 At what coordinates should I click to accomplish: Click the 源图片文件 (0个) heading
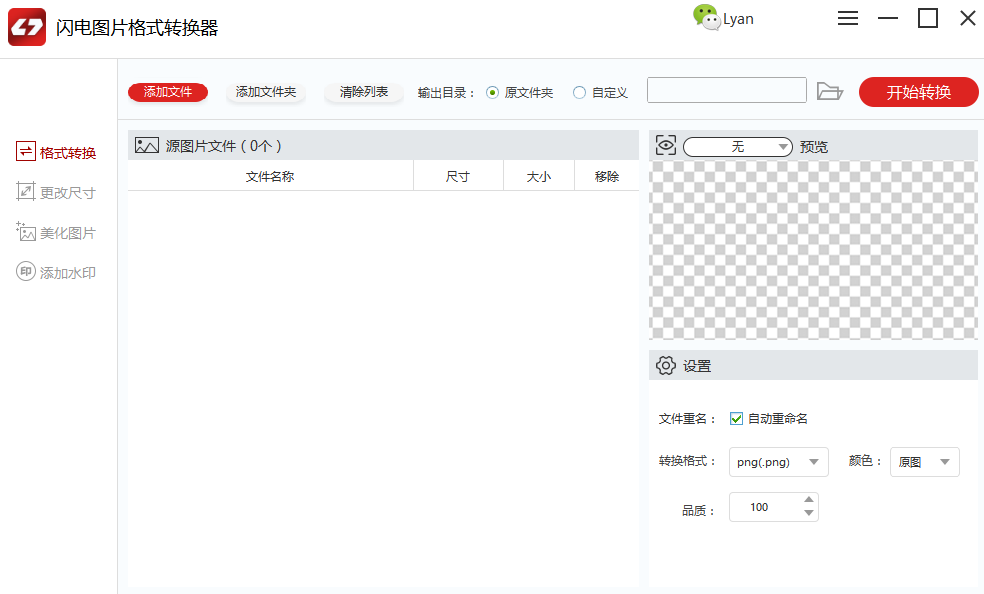[x=223, y=146]
